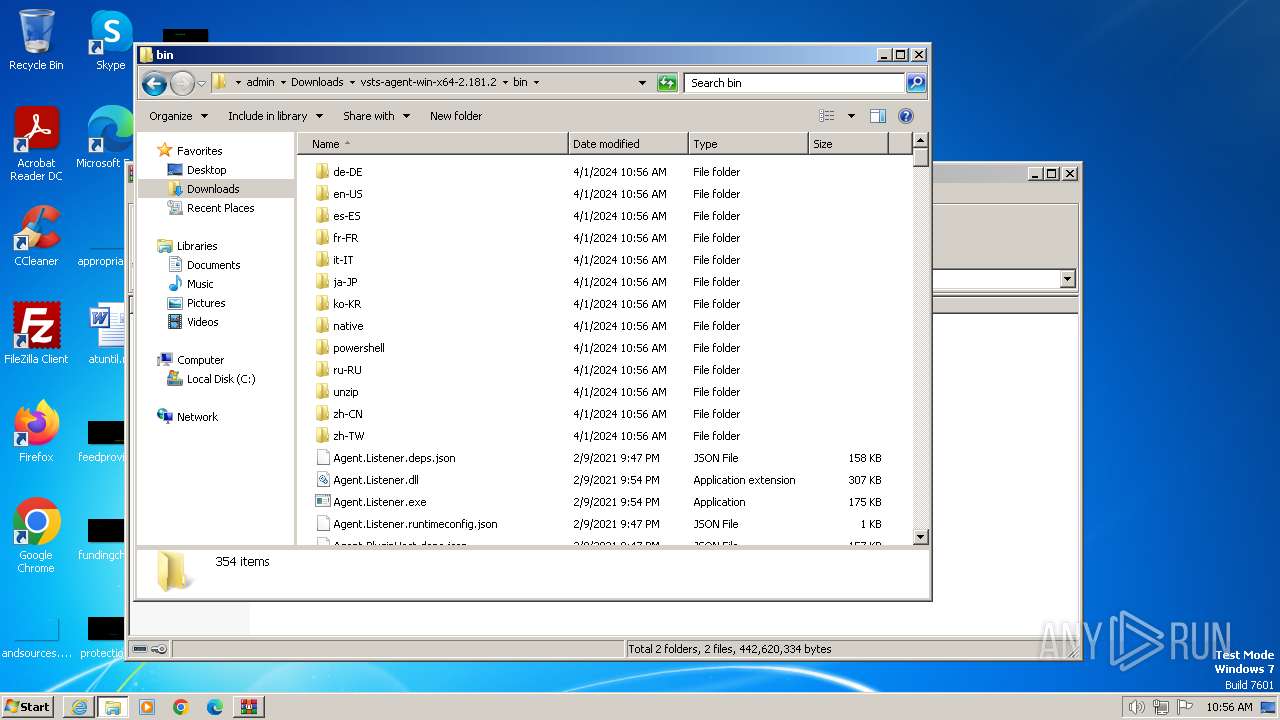This screenshot has width=1280, height=720.
Task: Select the native folder icon
Action: [322, 326]
